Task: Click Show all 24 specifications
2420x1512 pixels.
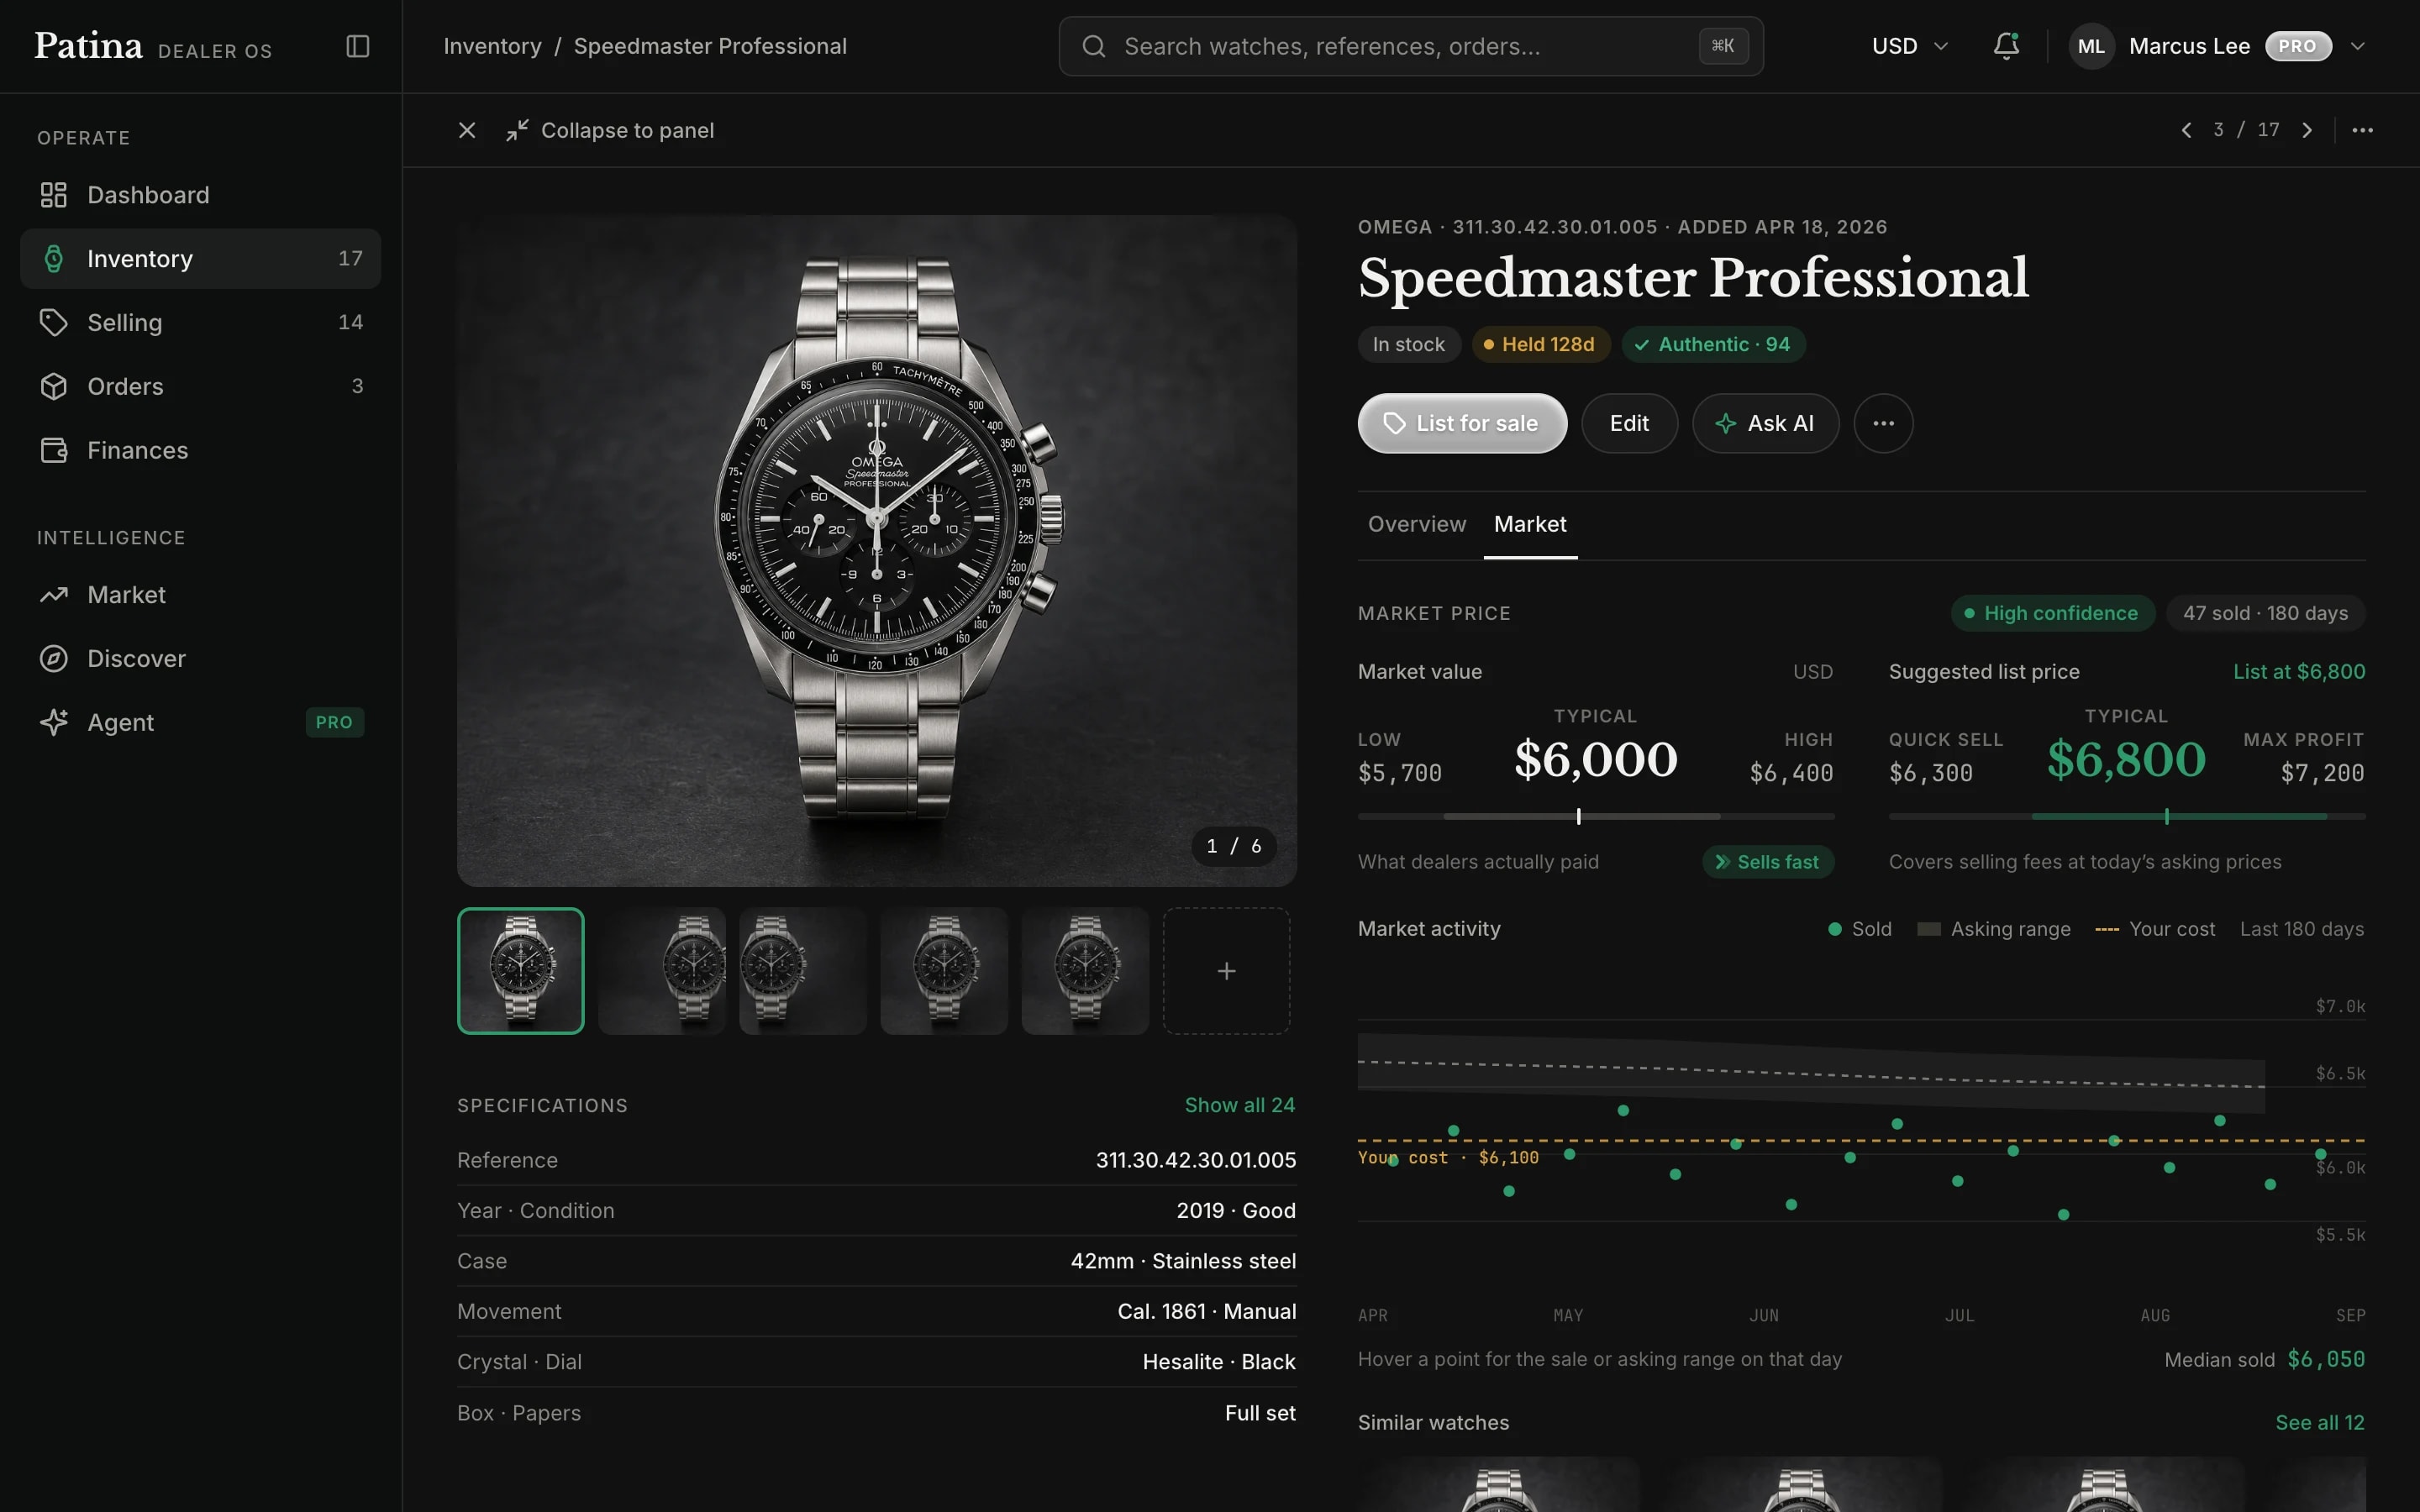Action: pyautogui.click(x=1239, y=1105)
